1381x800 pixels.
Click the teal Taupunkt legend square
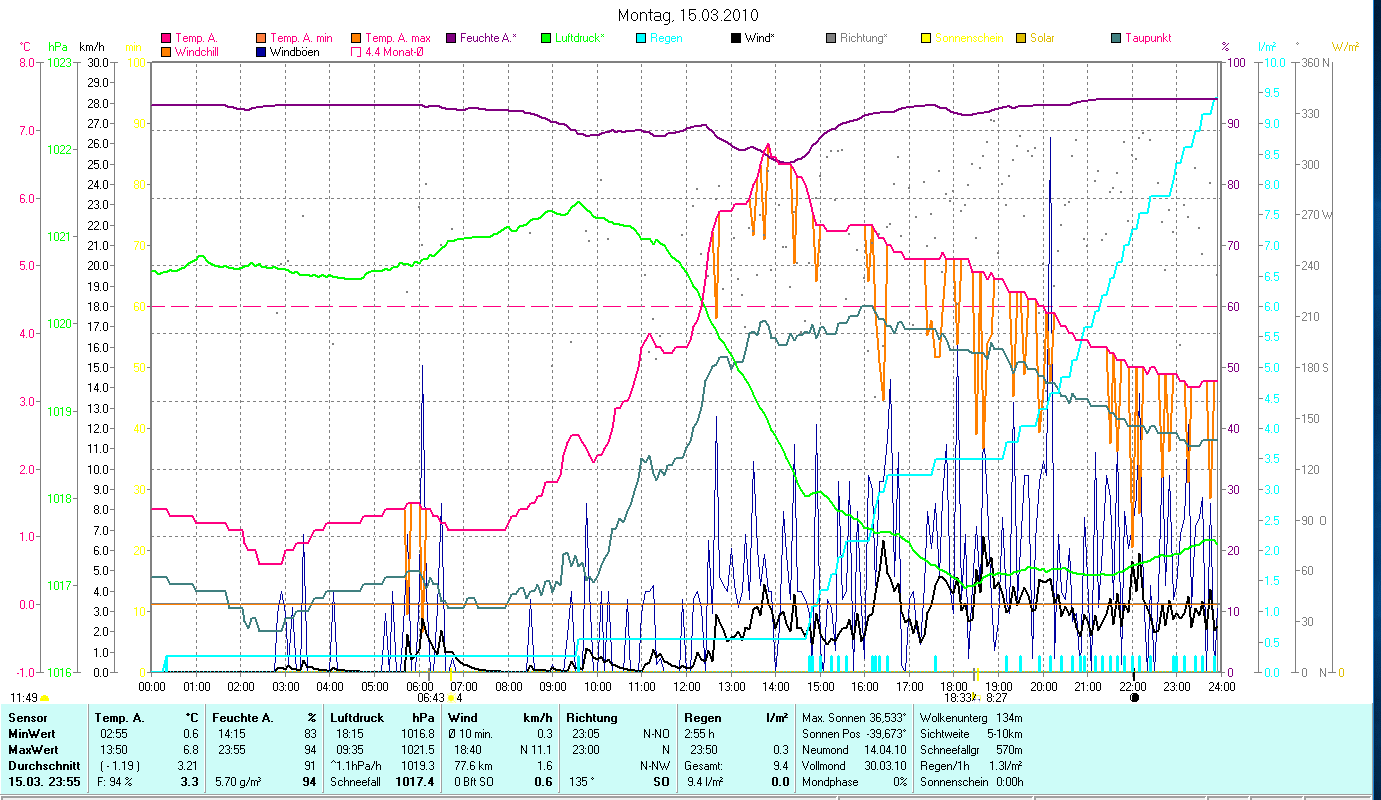(x=1116, y=38)
